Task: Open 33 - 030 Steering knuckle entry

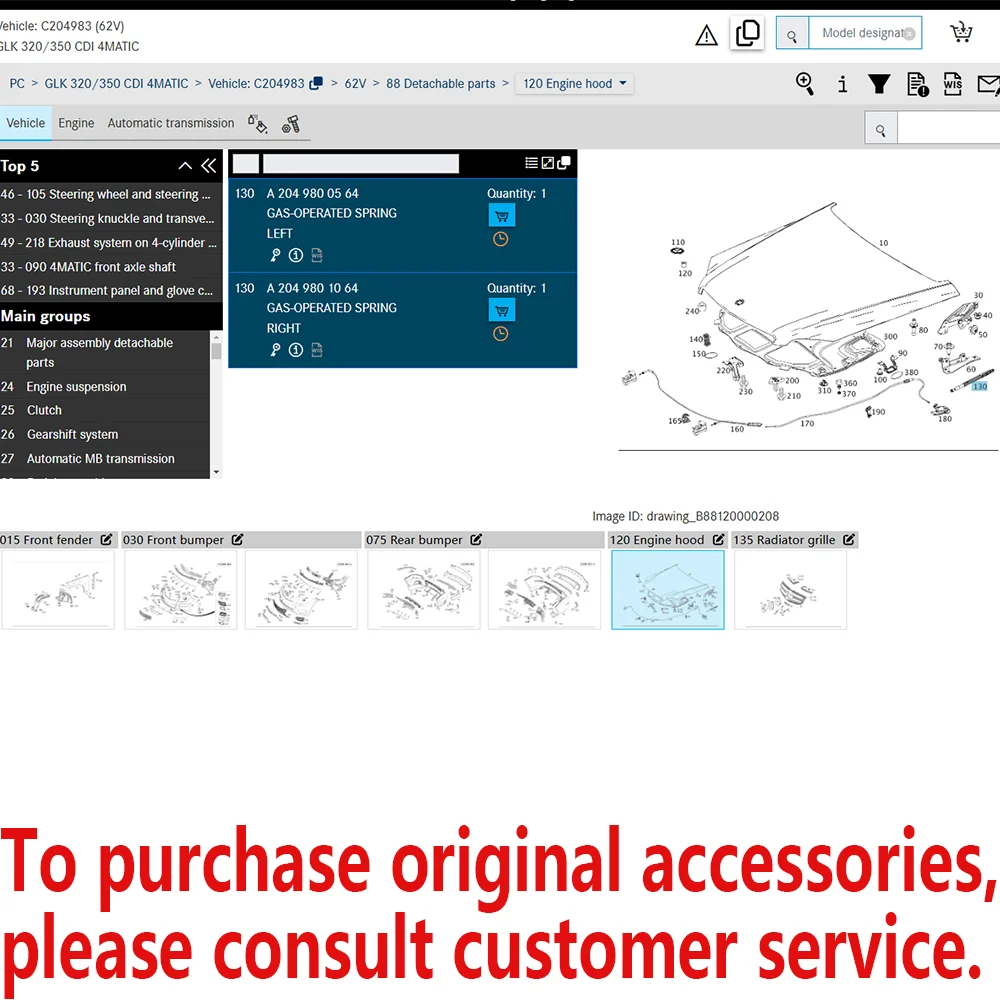Action: 108,218
